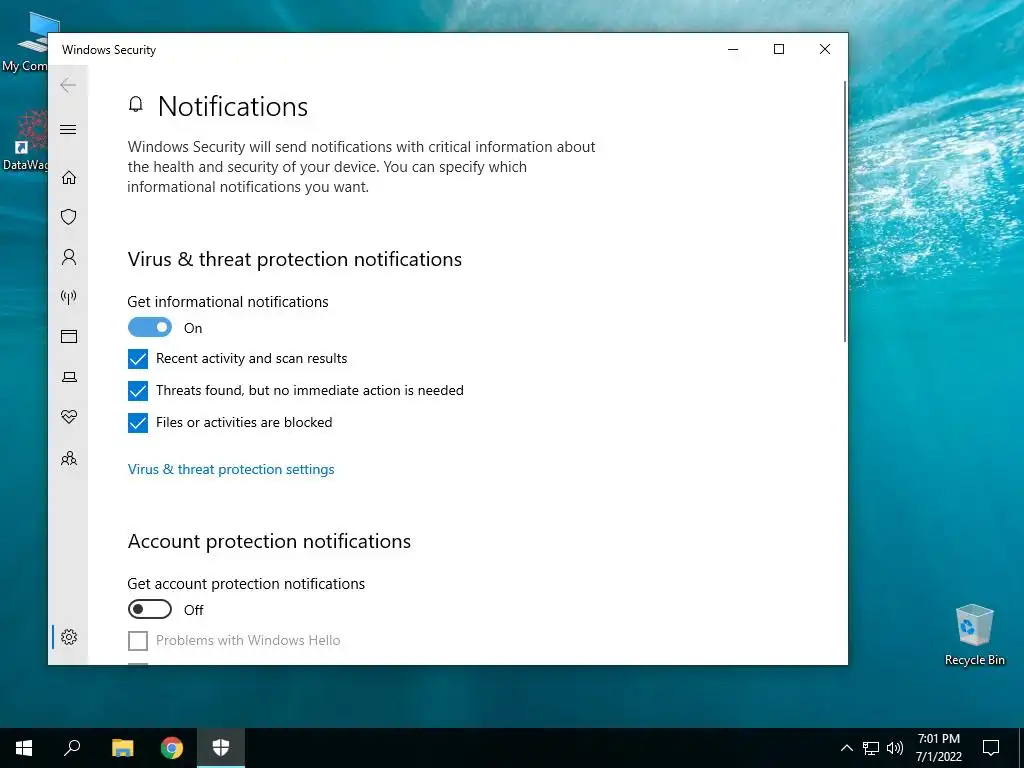Uncheck Threats found, no immediate action needed
The height and width of the screenshot is (768, 1024).
coord(138,391)
